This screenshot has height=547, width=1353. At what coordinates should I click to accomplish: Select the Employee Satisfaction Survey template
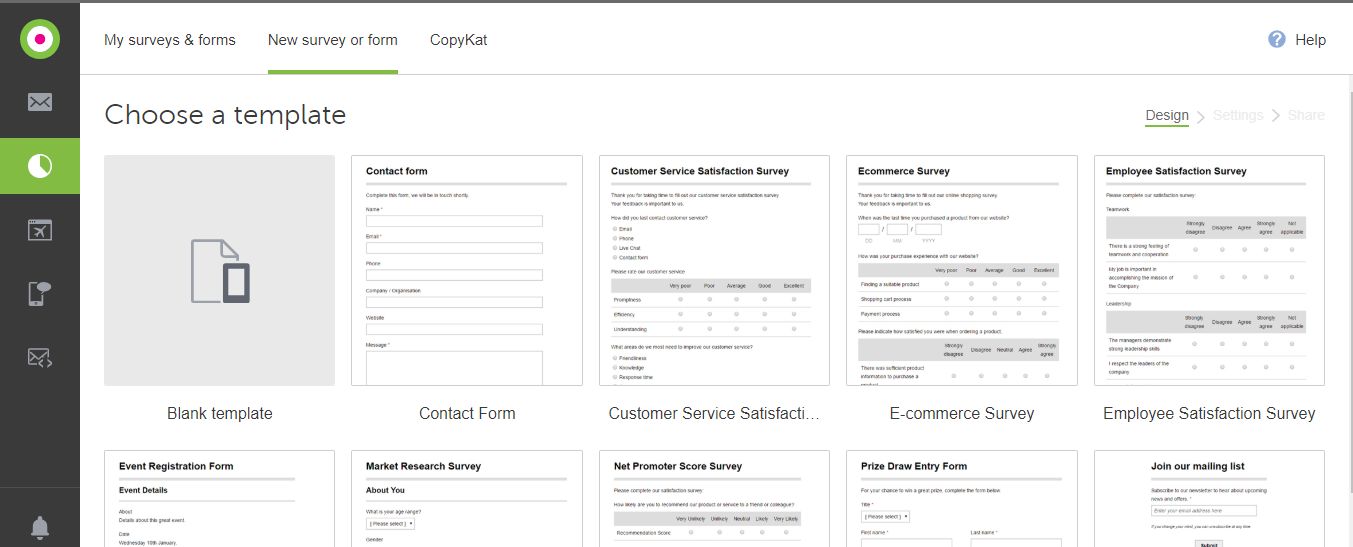pos(1209,270)
